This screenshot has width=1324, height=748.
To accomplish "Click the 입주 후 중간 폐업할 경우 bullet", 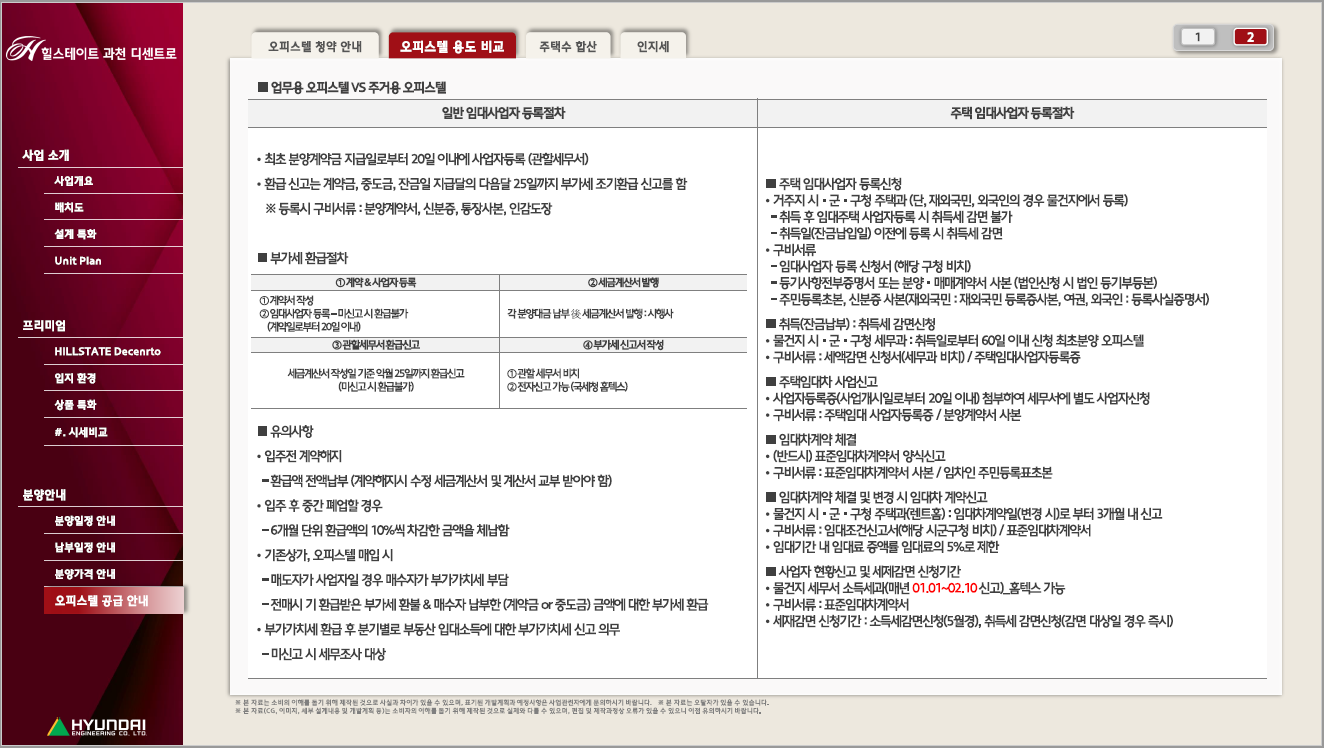I will coord(319,505).
